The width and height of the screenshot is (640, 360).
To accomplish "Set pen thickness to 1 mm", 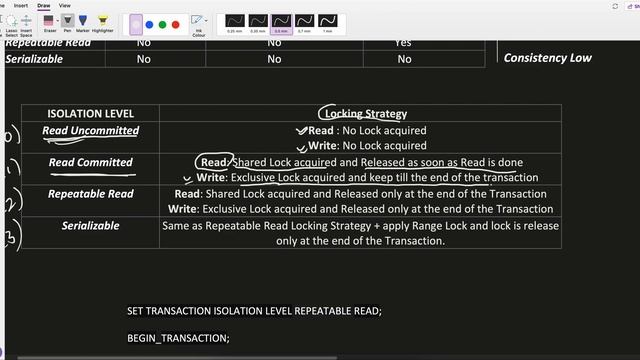I will pos(328,24).
